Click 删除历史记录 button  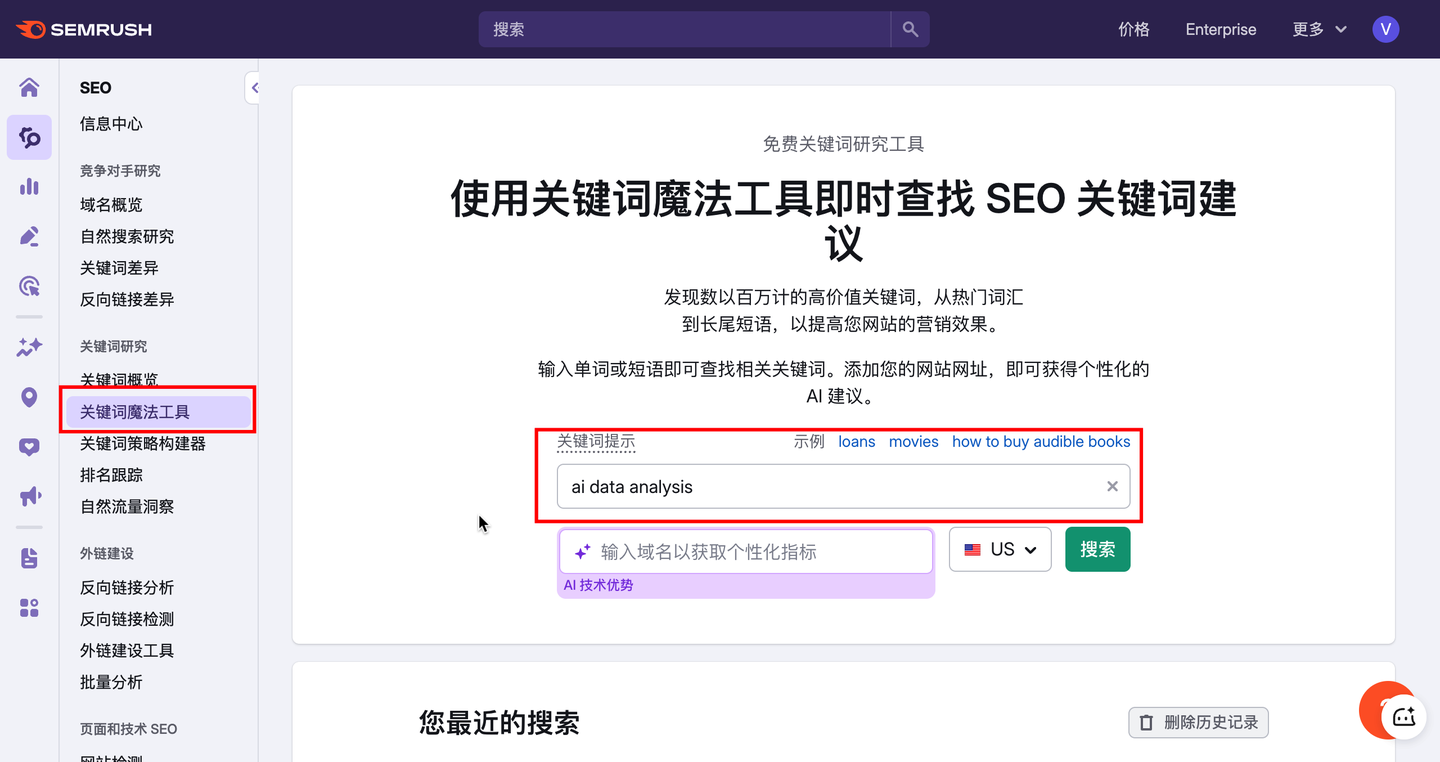[x=1199, y=722]
